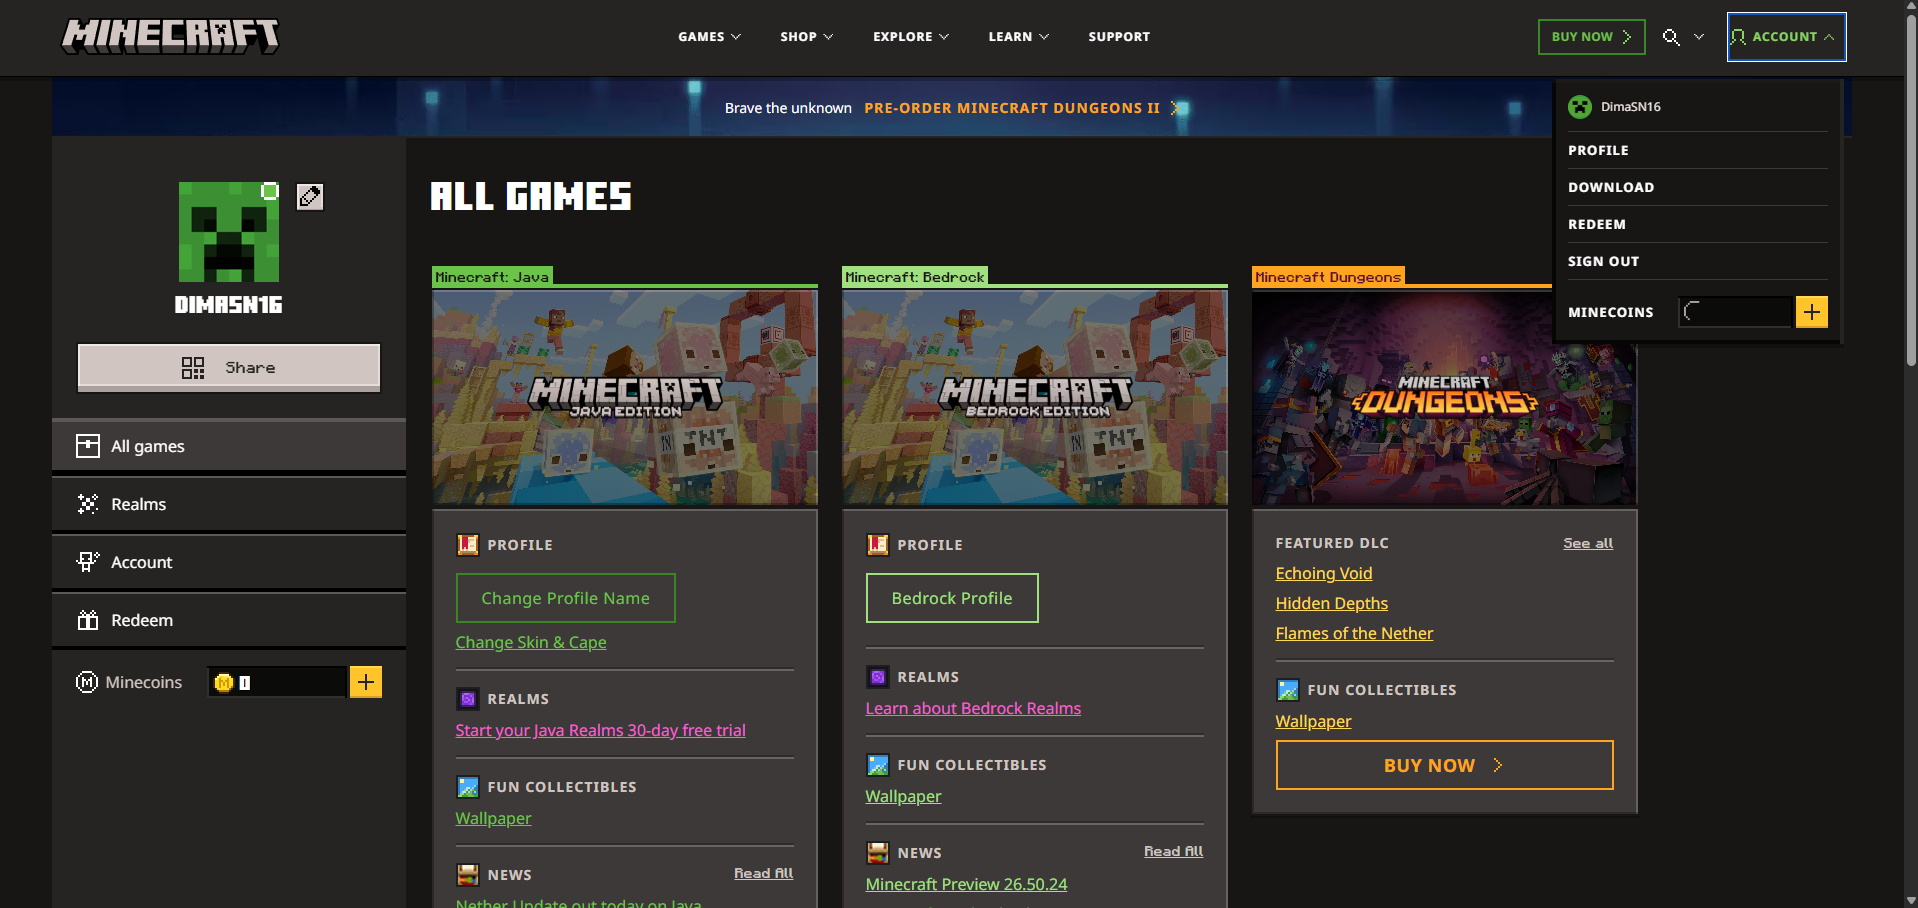The width and height of the screenshot is (1918, 908).
Task: Click Change Profile Name button
Action: point(566,598)
